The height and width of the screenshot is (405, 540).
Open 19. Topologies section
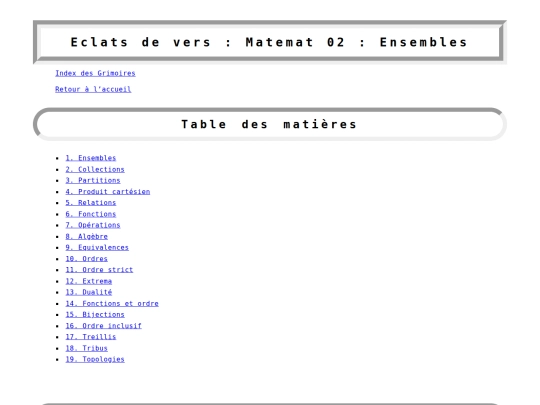pos(95,360)
